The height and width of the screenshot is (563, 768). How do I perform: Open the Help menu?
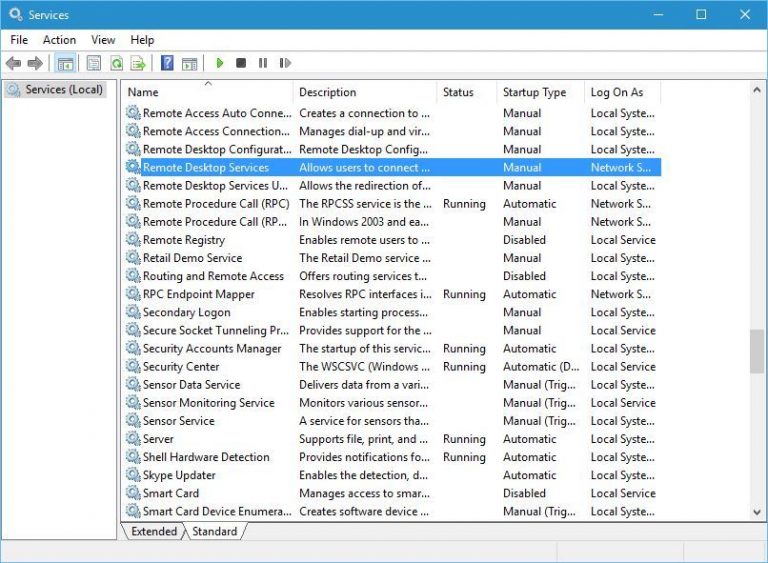coord(142,40)
